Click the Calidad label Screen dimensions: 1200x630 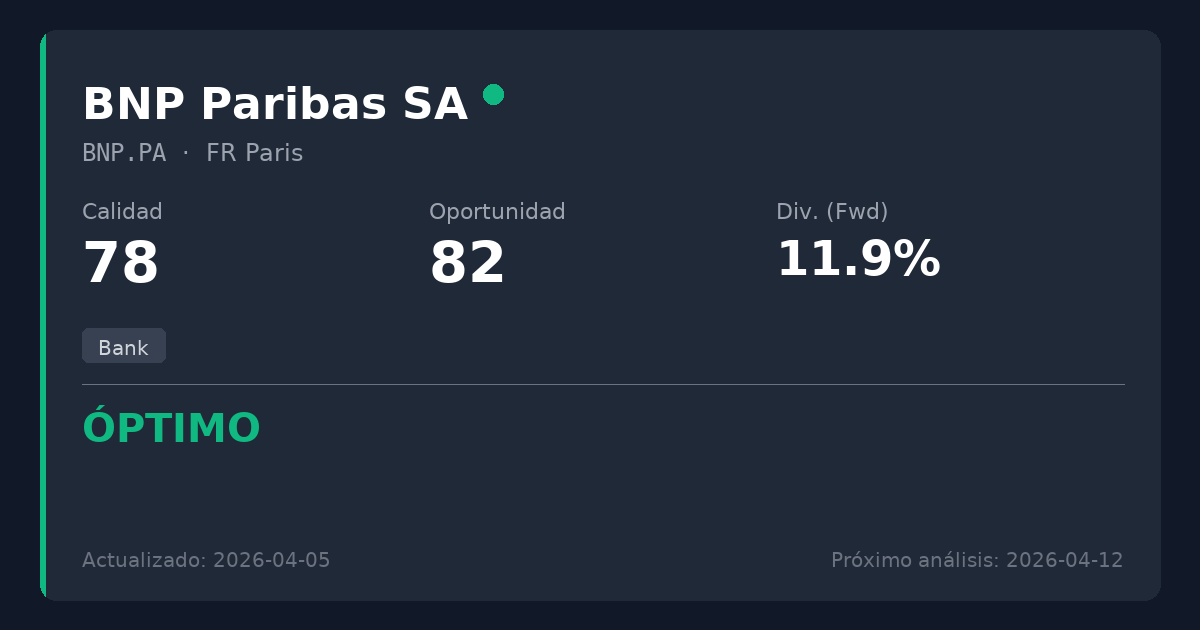122,212
